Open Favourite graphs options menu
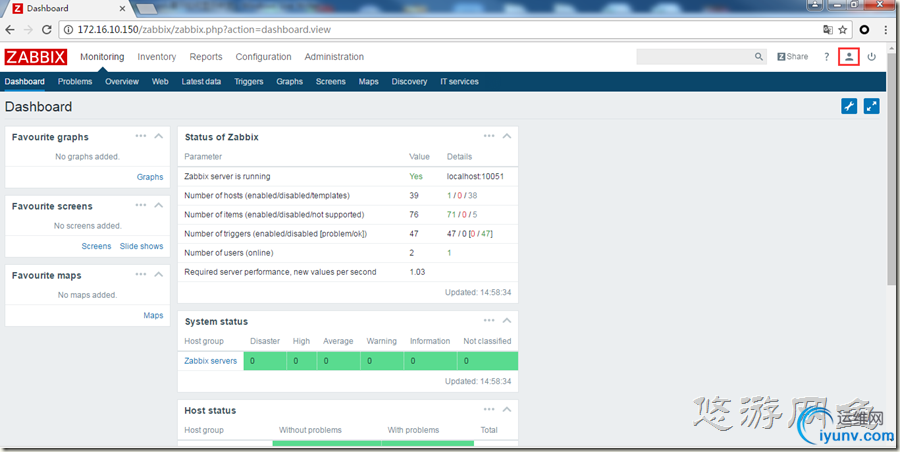This screenshot has width=900, height=452. coord(141,136)
